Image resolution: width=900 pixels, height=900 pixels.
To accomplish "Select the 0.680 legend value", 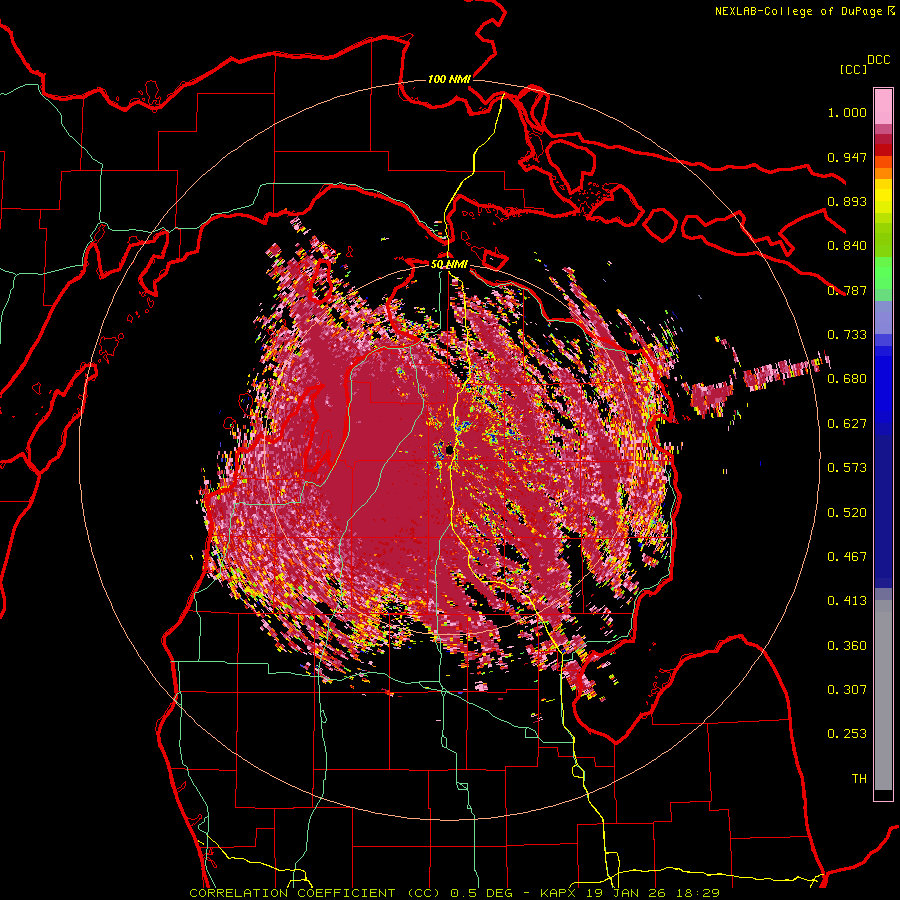I will [847, 379].
